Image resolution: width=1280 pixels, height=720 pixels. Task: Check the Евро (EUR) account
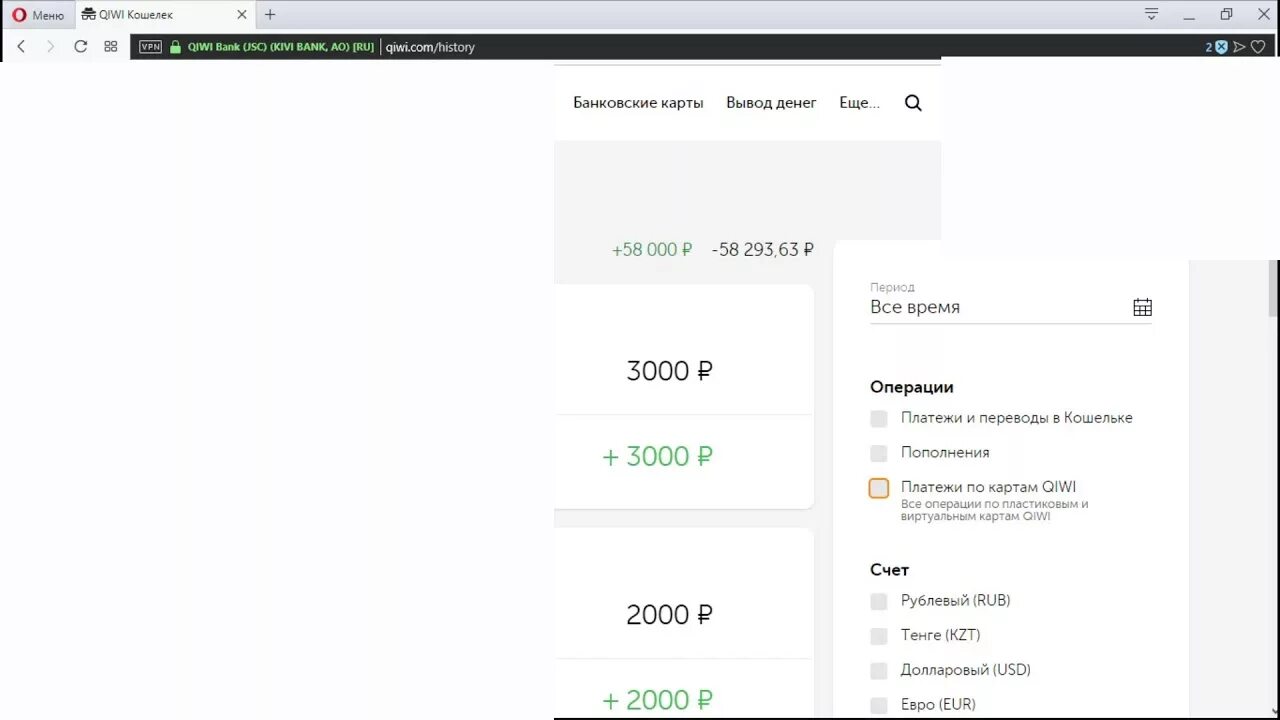click(879, 705)
